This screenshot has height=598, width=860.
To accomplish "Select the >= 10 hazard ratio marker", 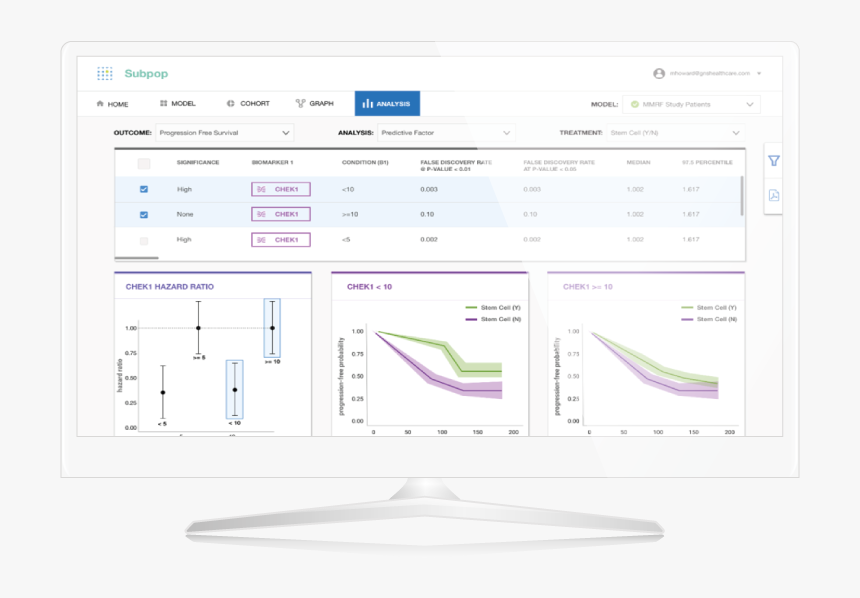I will (x=272, y=328).
